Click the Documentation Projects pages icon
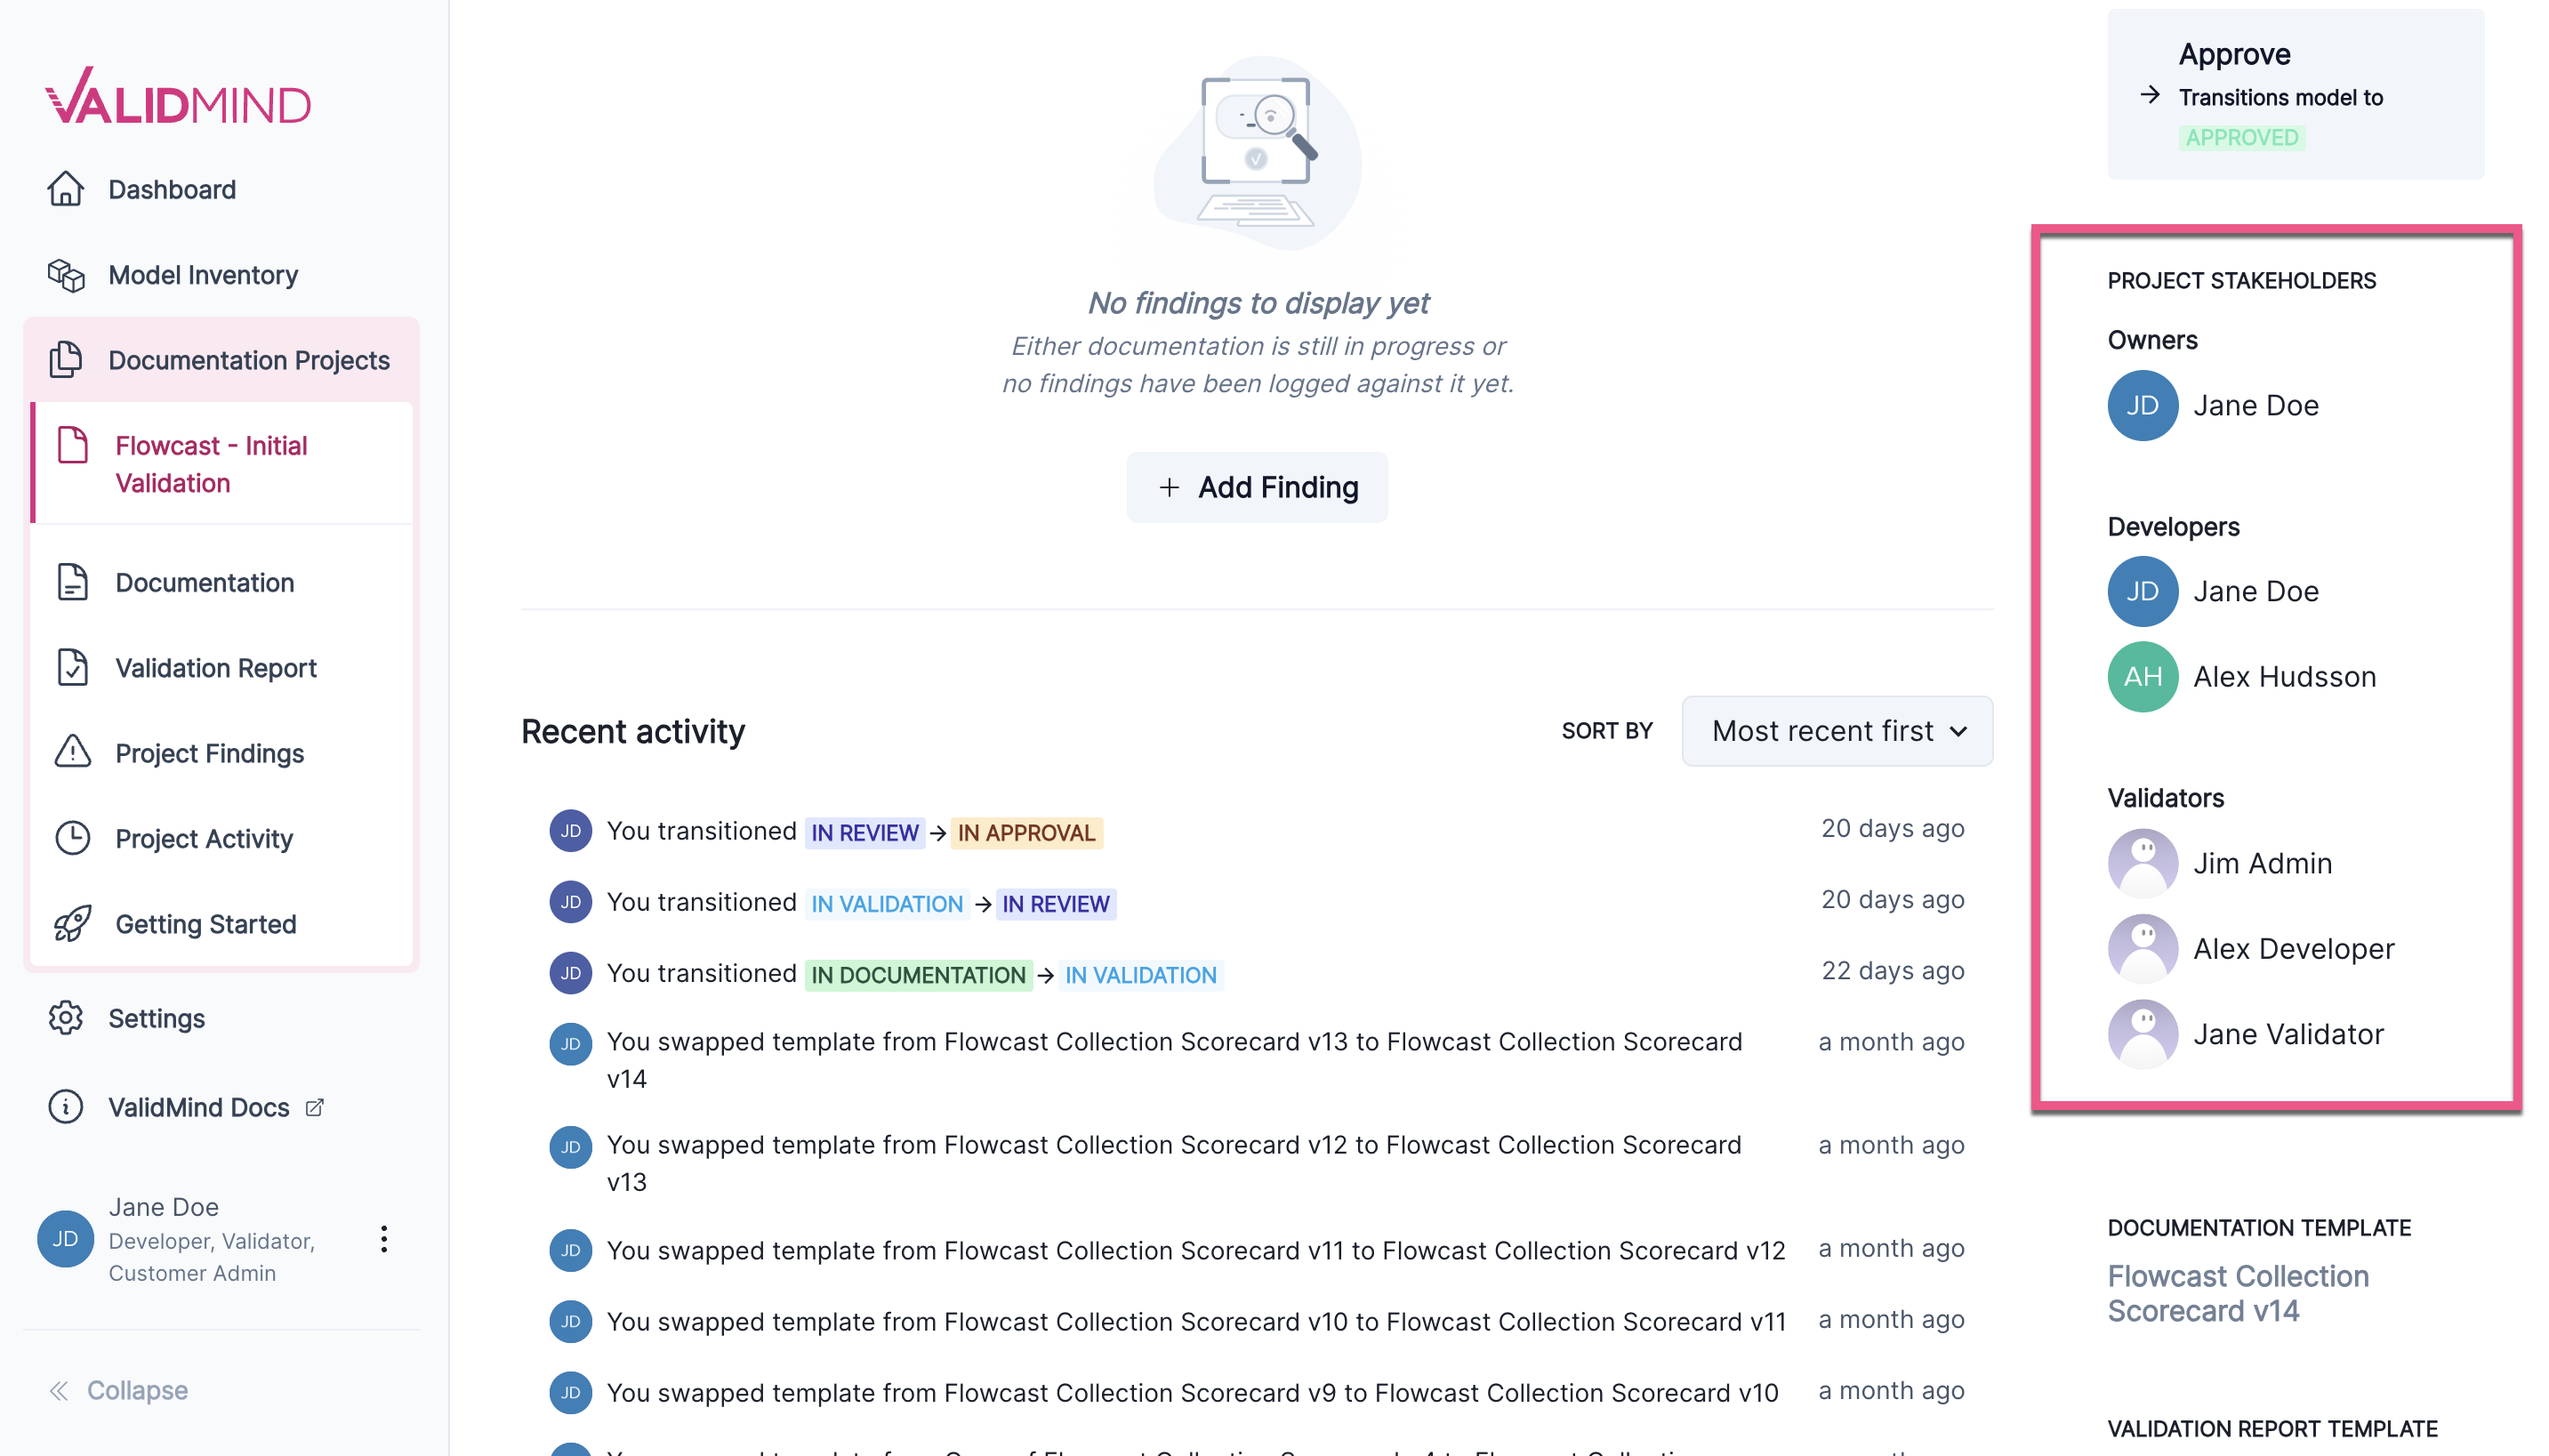Screen dimensions: 2549x1456 67,360
